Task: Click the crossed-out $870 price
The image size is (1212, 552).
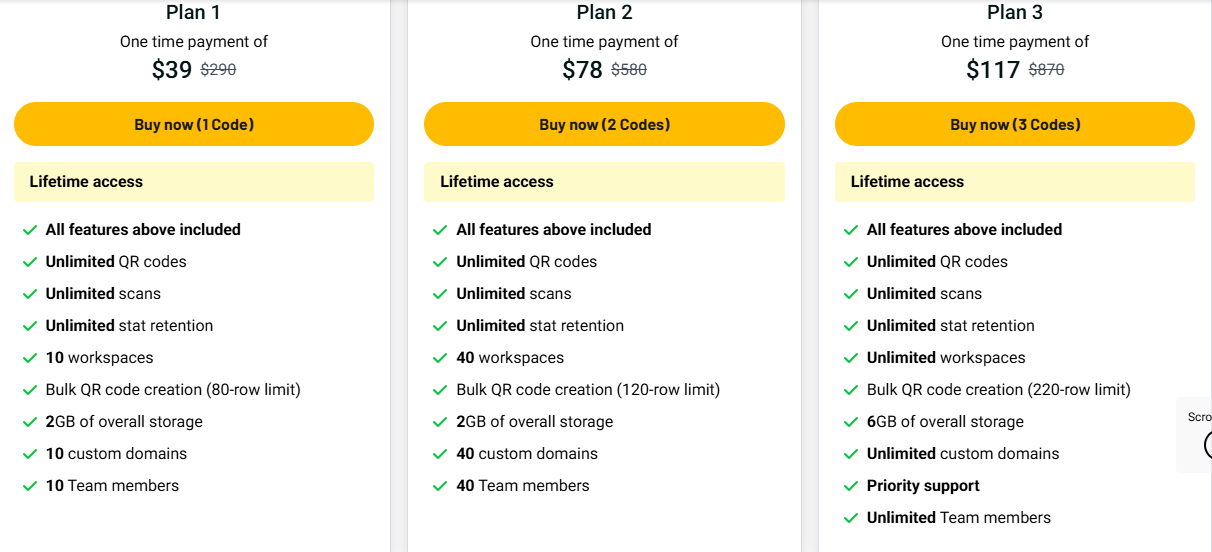Action: click(1046, 70)
